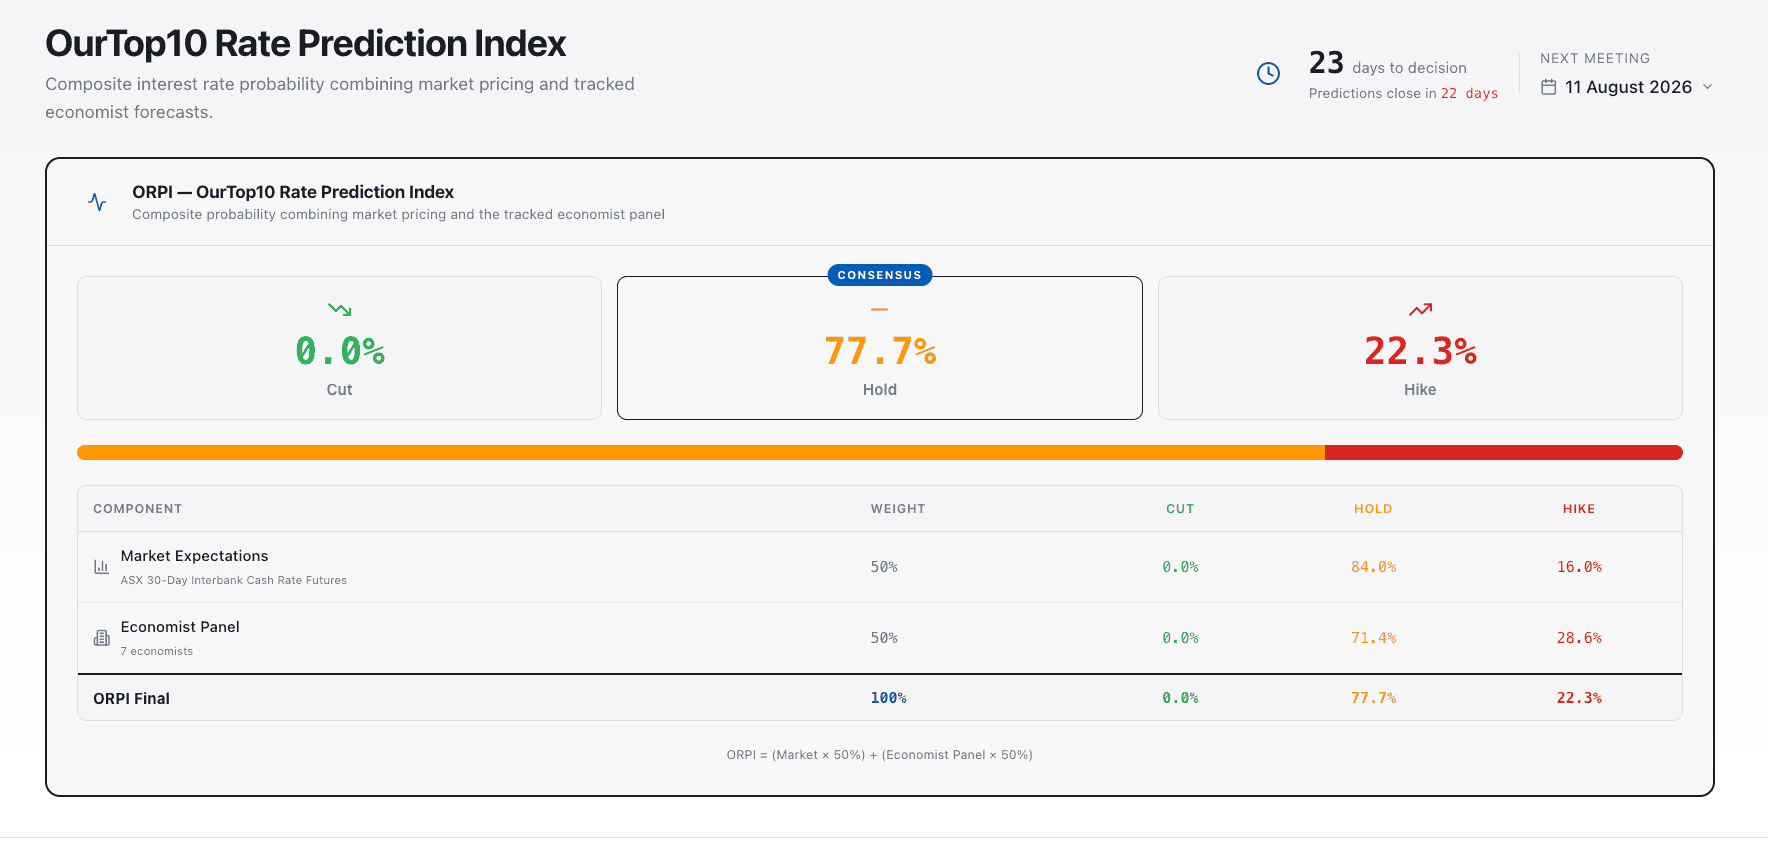
Task: Click the large 77.7% Hold figure
Action: point(879,351)
